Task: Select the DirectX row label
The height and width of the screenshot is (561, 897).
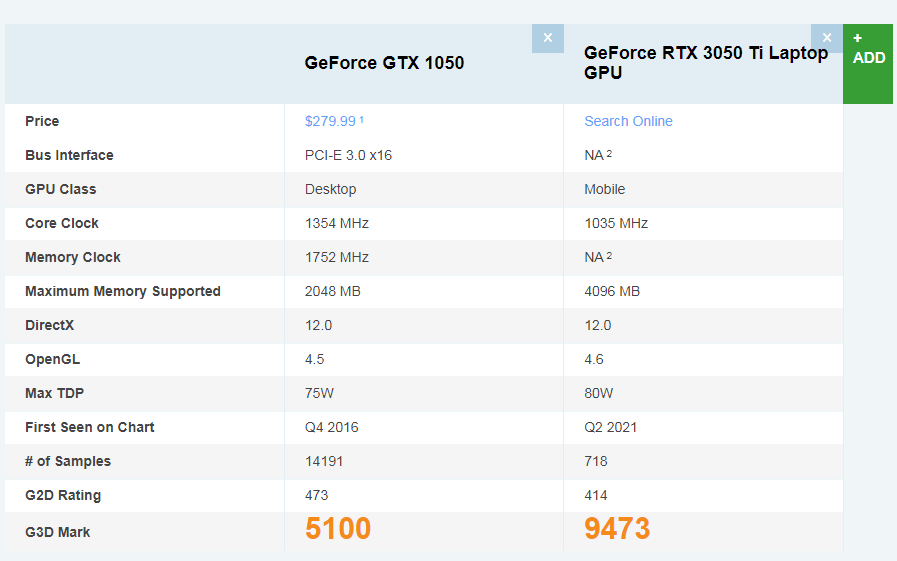Action: coord(49,325)
